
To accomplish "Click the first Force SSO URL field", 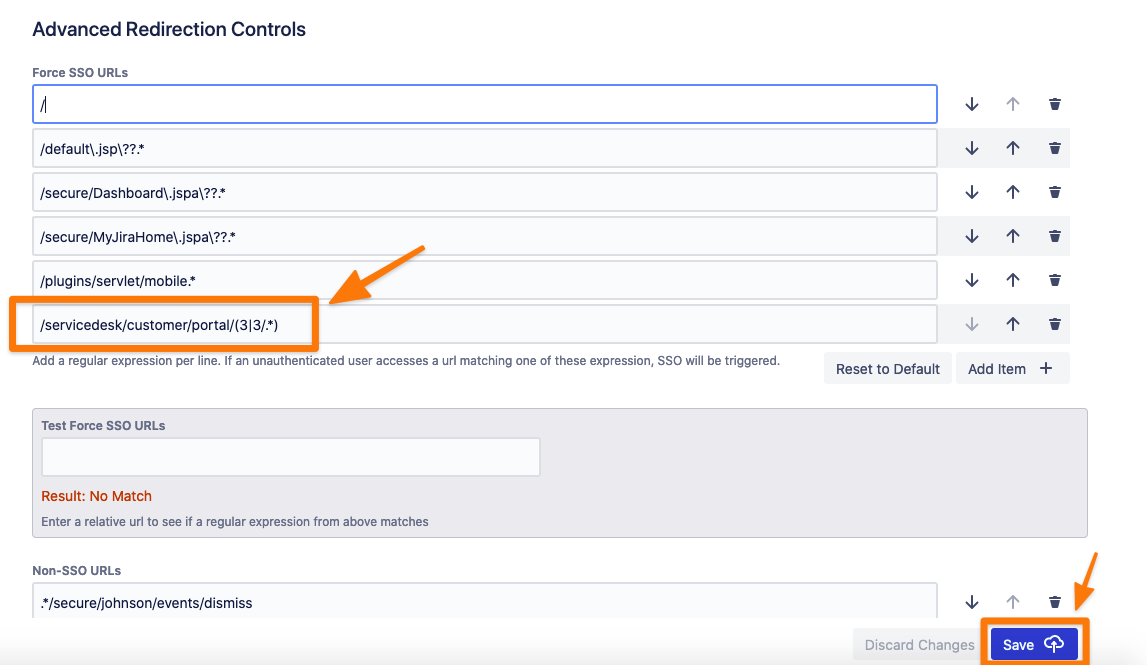I will 484,104.
